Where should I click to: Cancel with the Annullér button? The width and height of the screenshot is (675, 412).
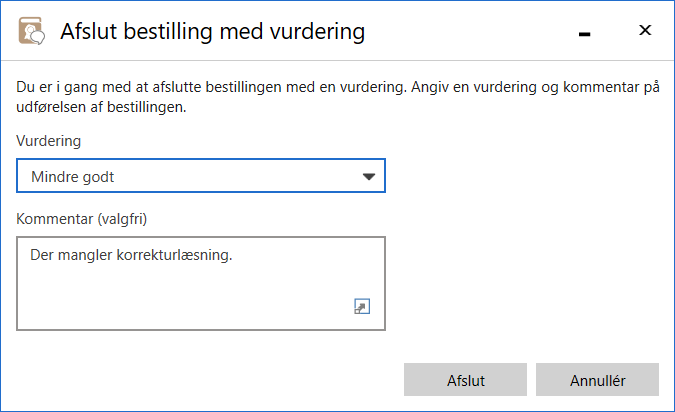point(597,380)
